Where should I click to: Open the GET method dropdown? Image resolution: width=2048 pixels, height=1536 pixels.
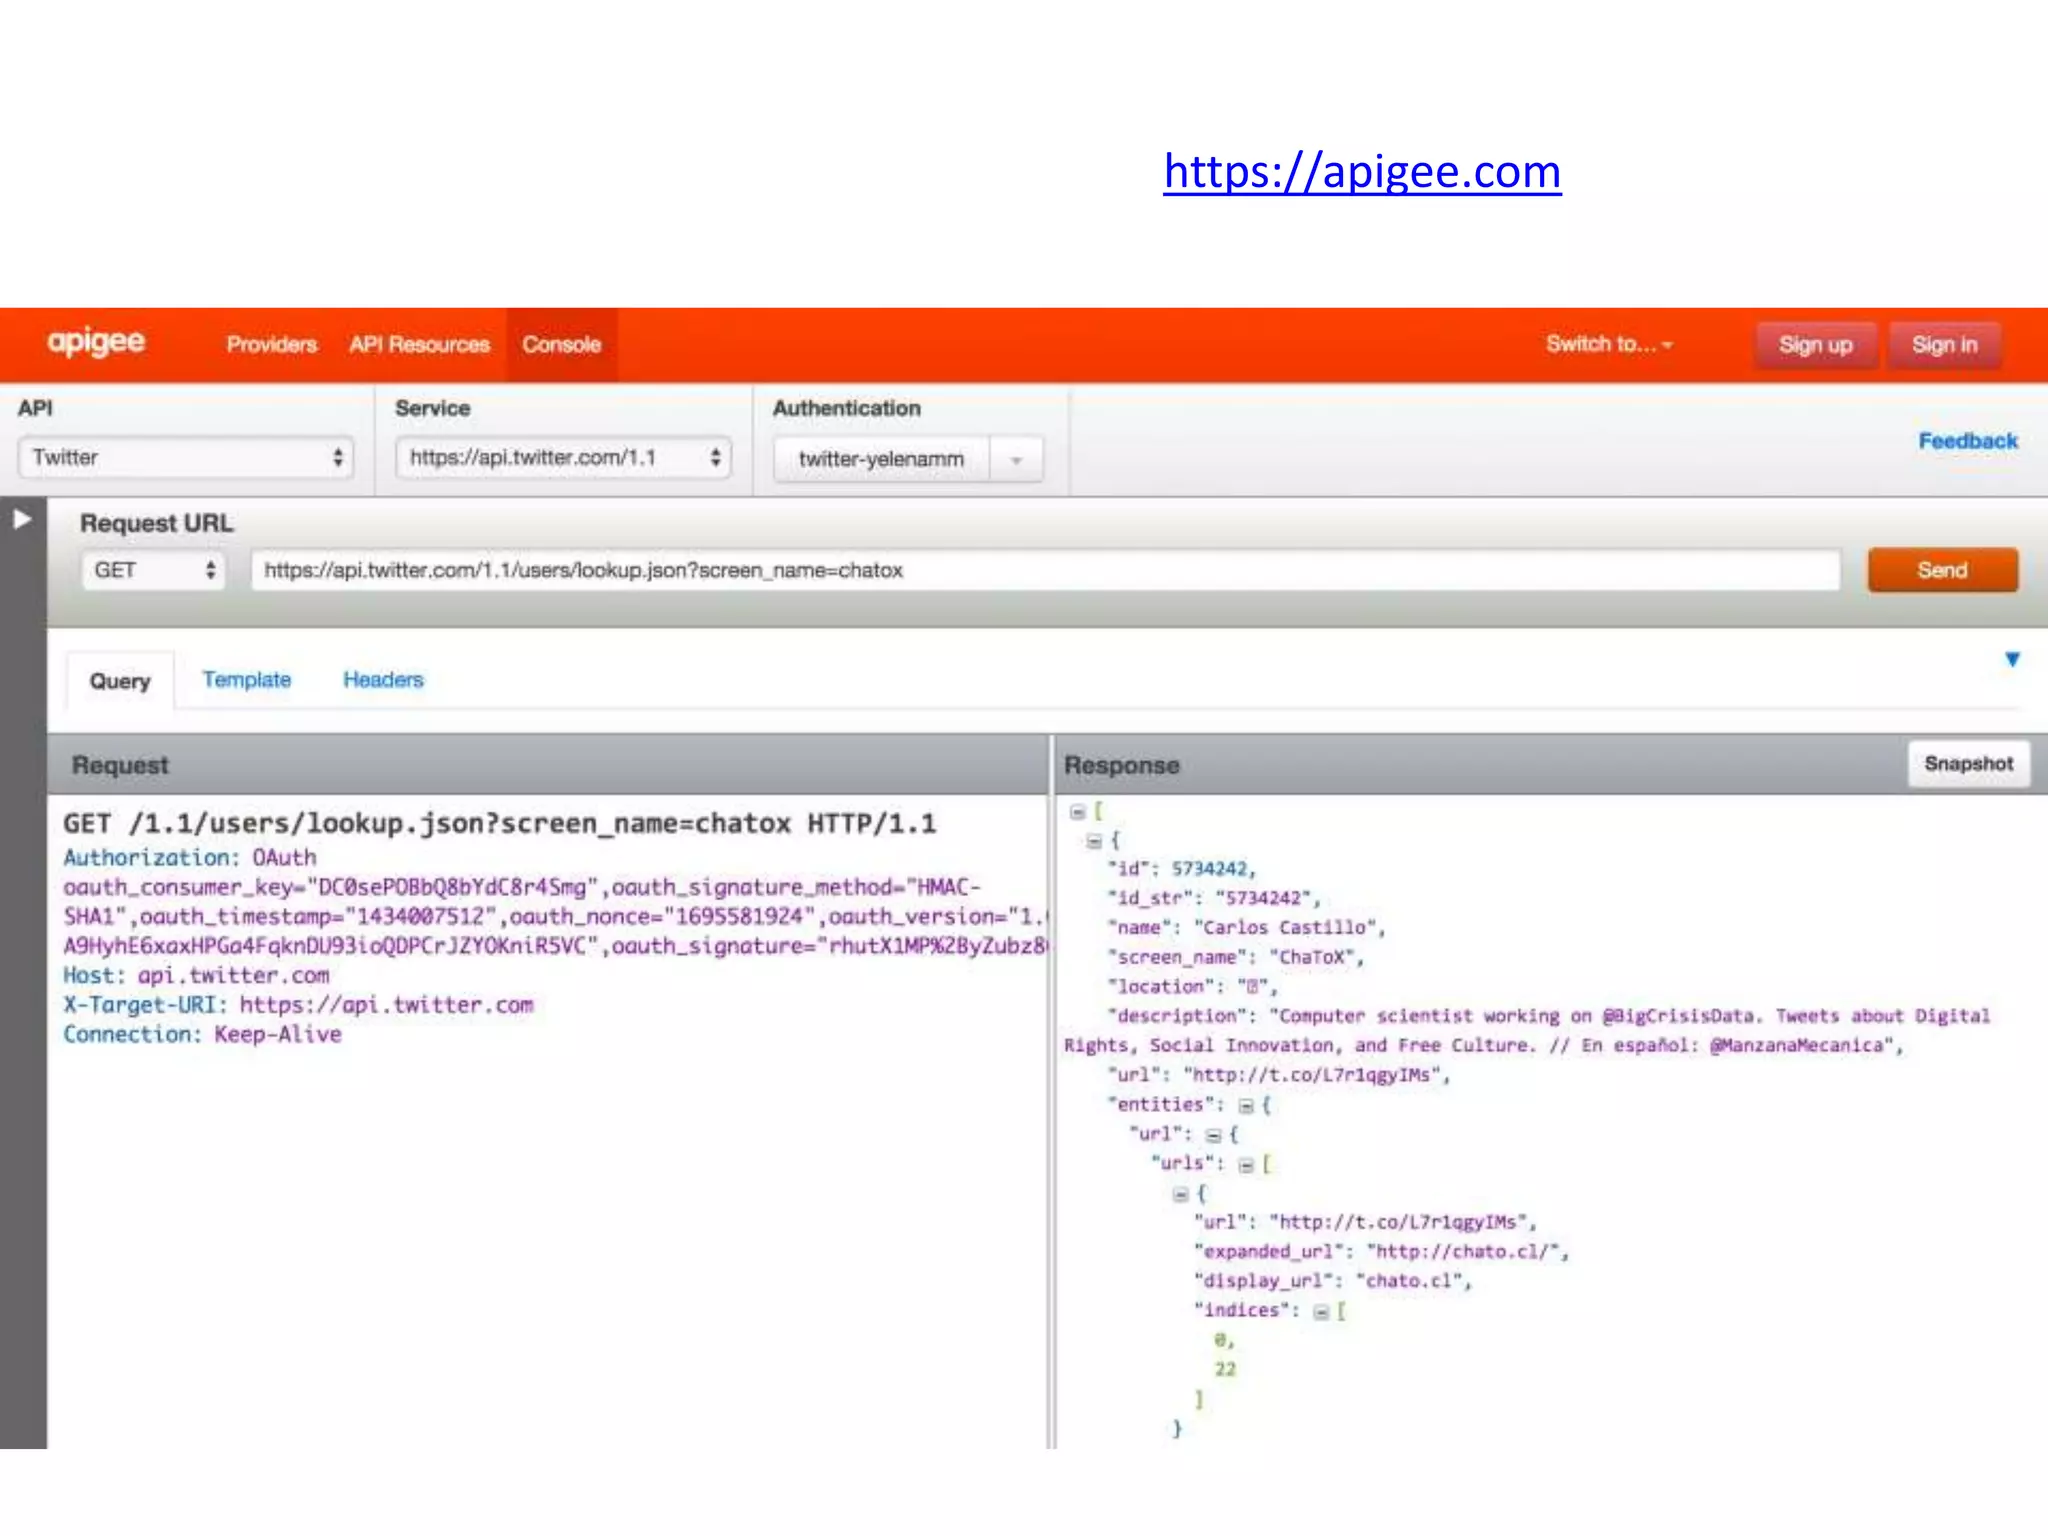coord(153,570)
